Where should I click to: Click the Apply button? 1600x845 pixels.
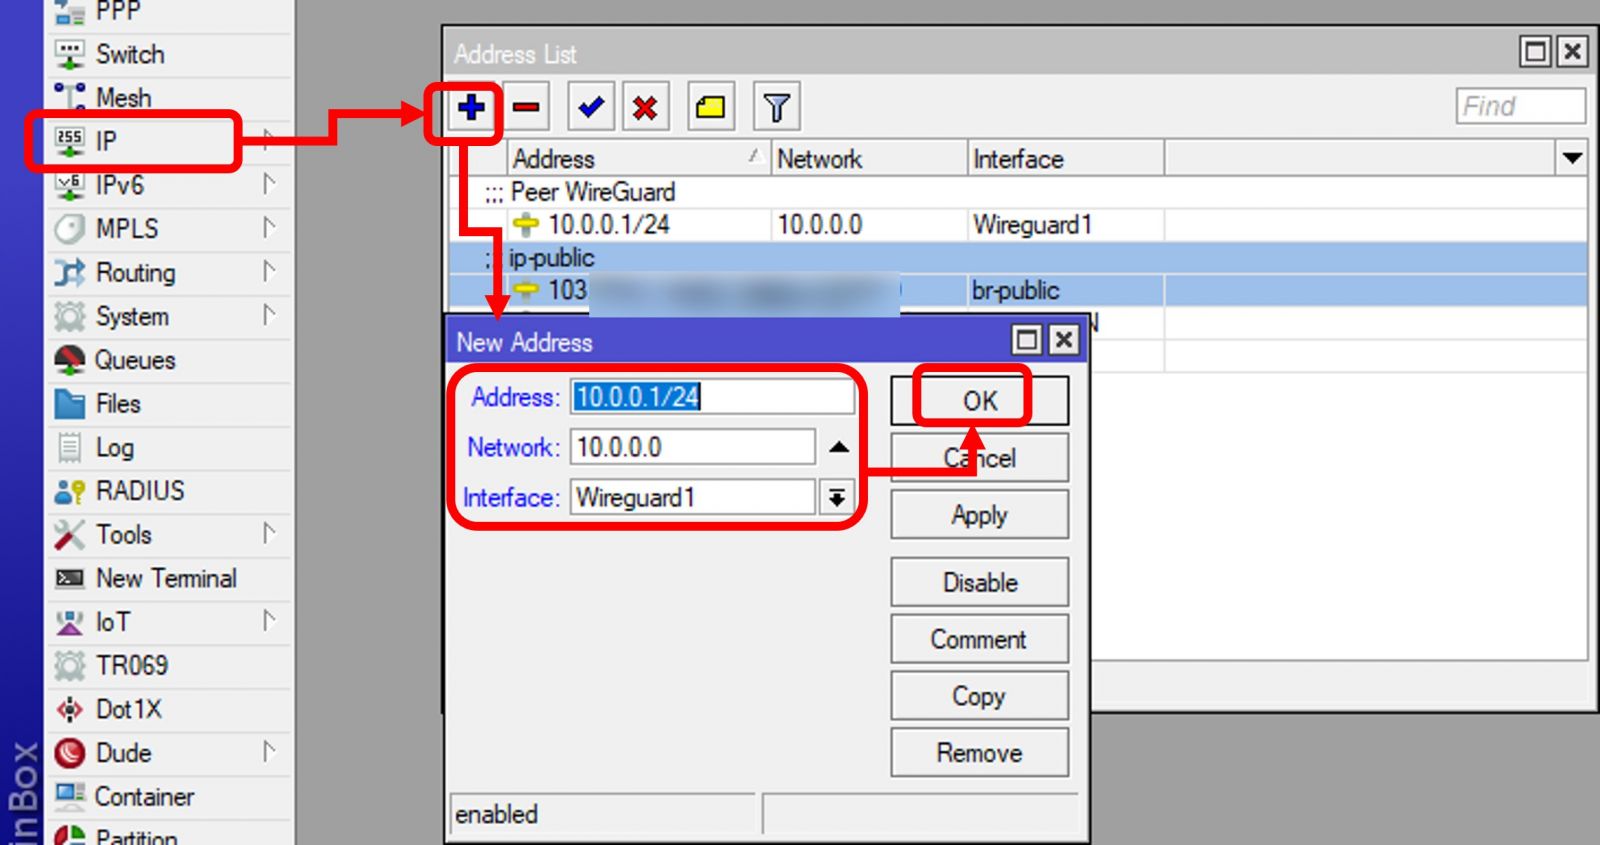pos(979,515)
